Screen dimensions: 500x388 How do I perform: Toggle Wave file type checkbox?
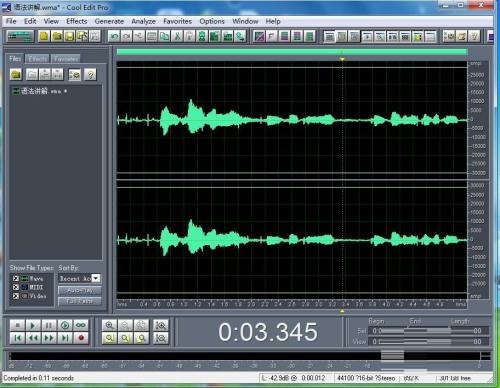16,278
